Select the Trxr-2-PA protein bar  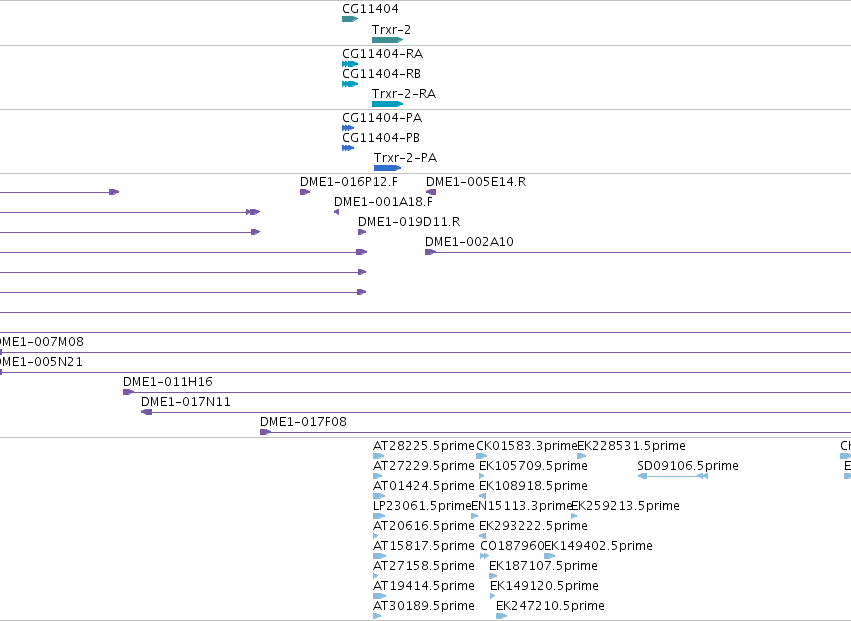click(388, 168)
